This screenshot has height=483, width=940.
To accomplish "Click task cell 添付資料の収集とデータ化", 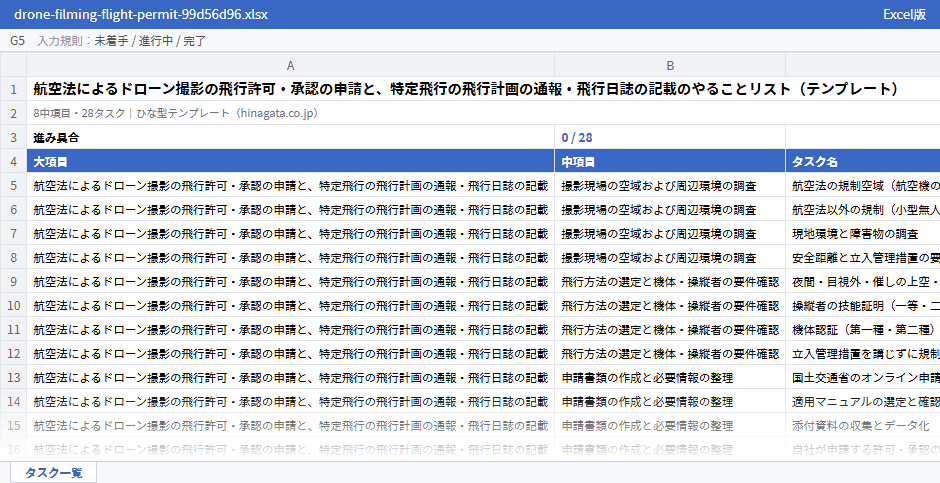I will 863,425.
